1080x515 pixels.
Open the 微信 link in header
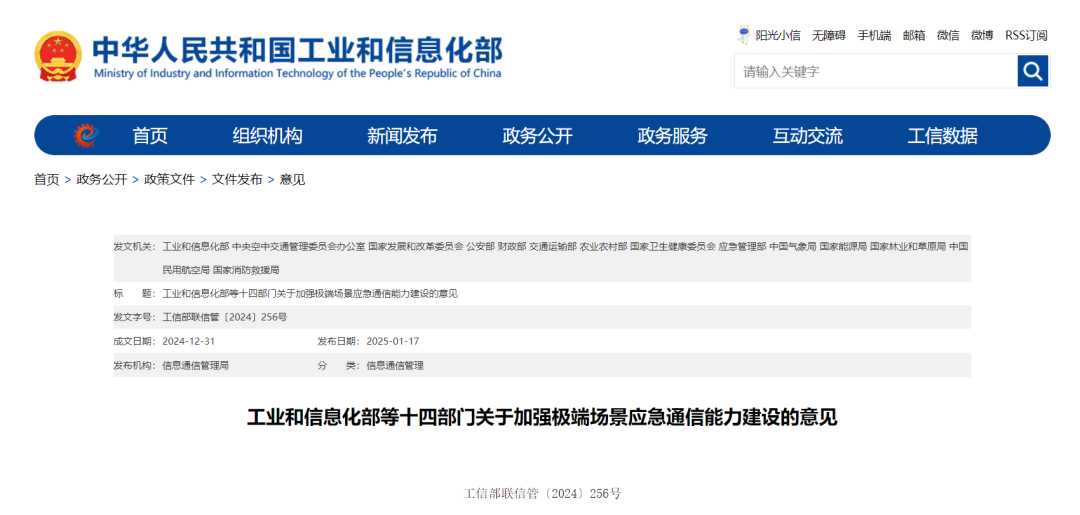point(948,36)
